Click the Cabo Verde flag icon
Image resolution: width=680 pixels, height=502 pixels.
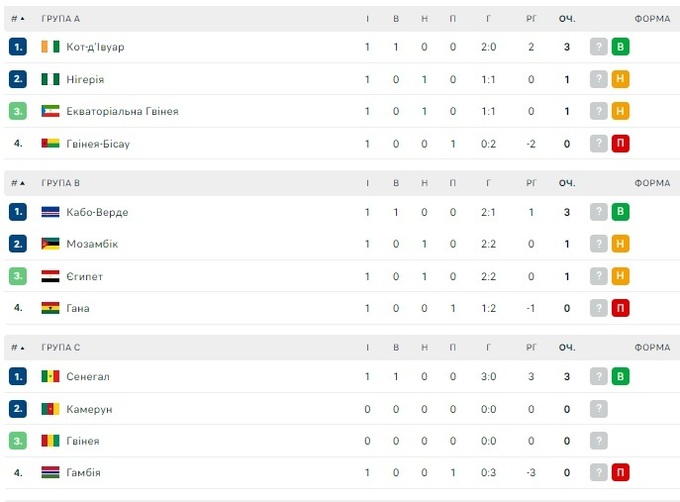(x=50, y=212)
